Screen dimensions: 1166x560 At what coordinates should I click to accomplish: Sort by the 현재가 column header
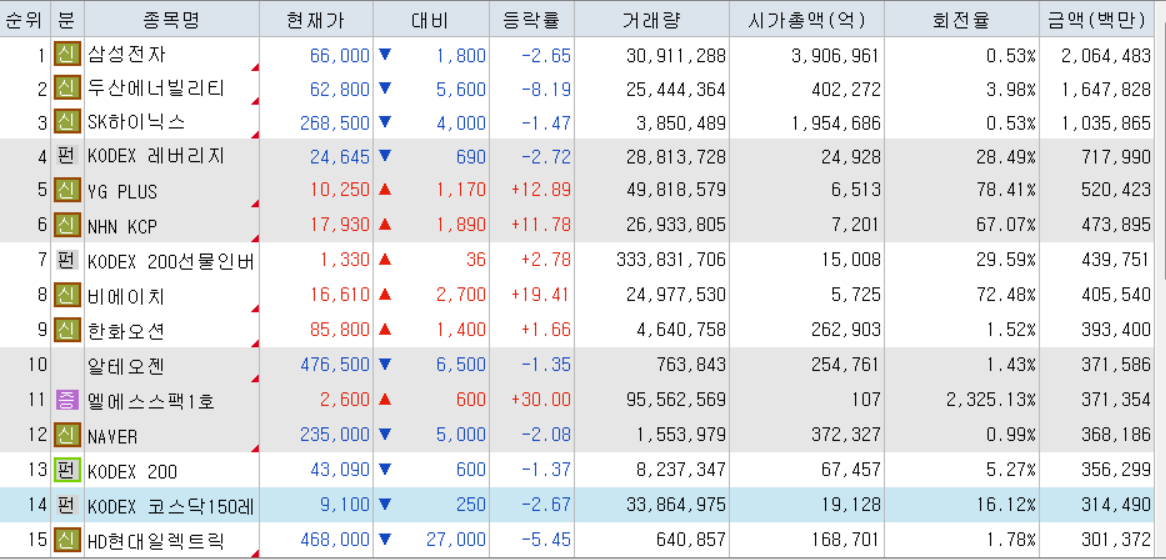coord(316,19)
